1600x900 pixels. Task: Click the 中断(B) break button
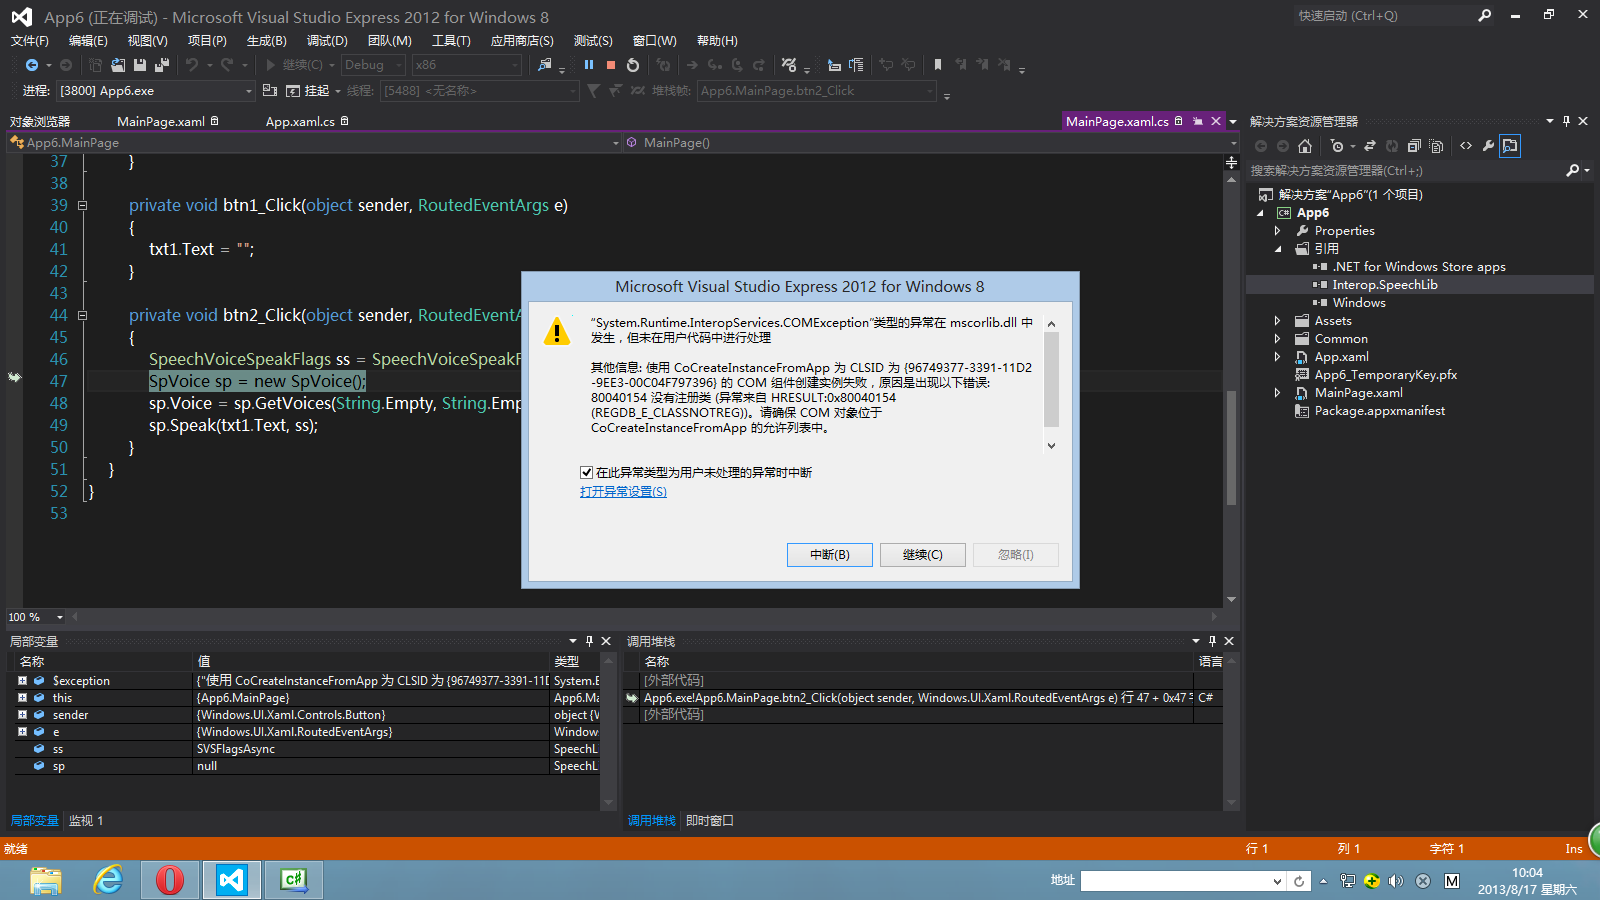pos(830,555)
